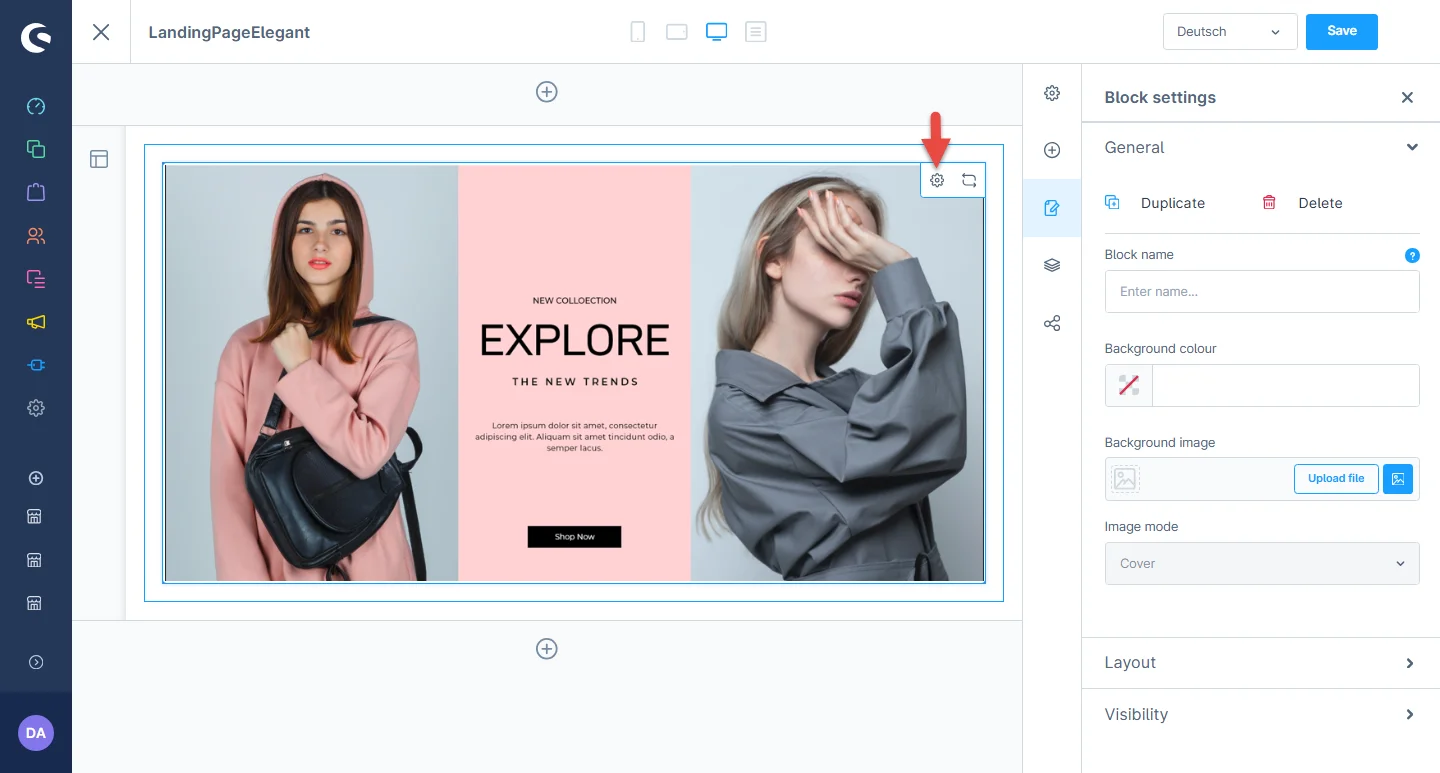Add section above with plus icon

547,92
